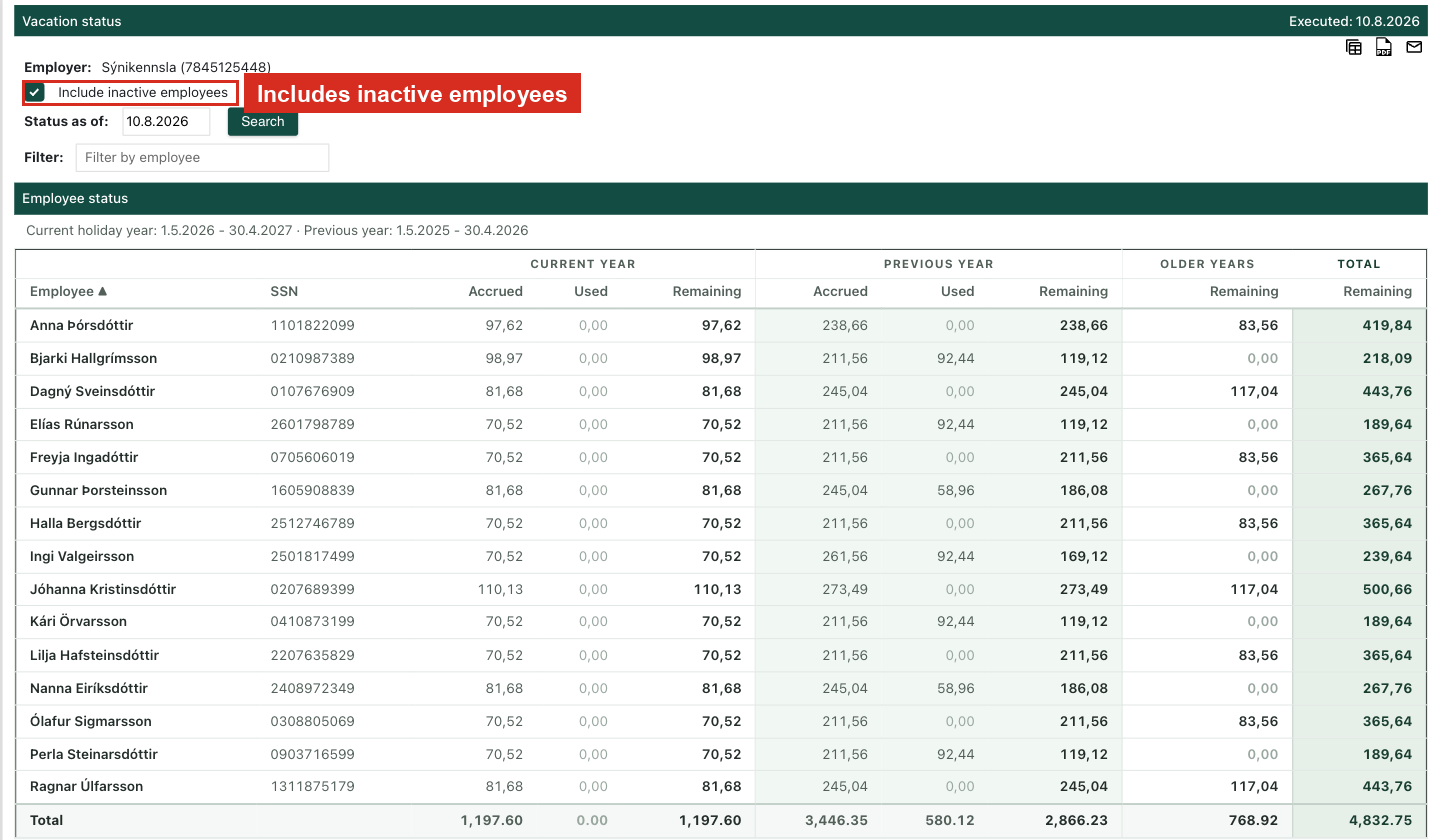Uncheck the Include inactive employees checkbox
1439x840 pixels.
[36, 93]
